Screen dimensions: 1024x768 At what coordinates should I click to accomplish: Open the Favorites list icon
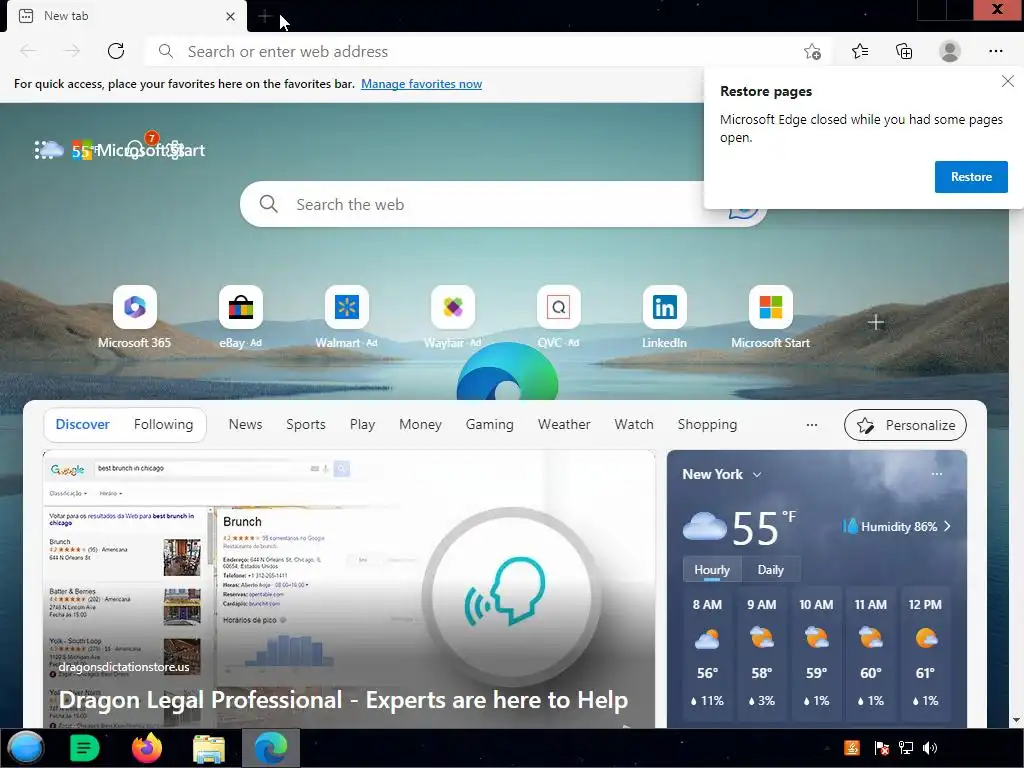click(x=859, y=51)
